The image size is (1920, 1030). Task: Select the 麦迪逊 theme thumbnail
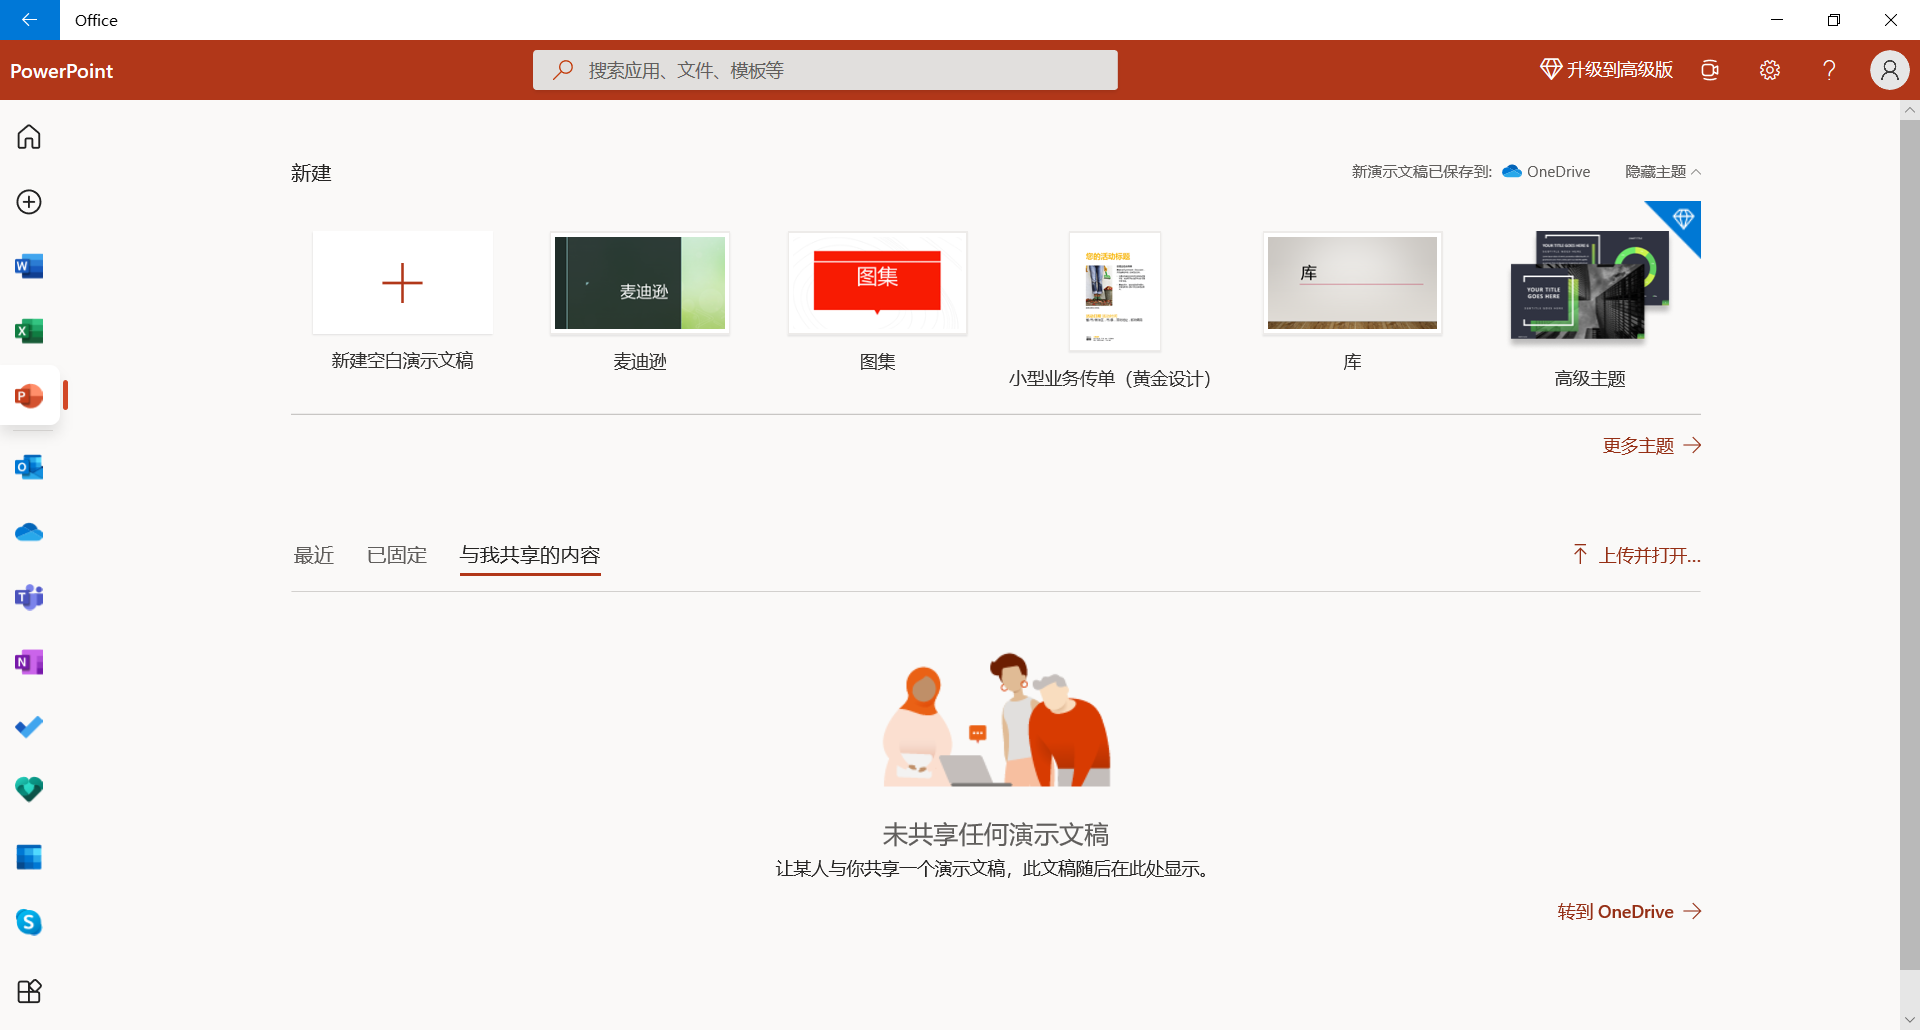tap(639, 283)
